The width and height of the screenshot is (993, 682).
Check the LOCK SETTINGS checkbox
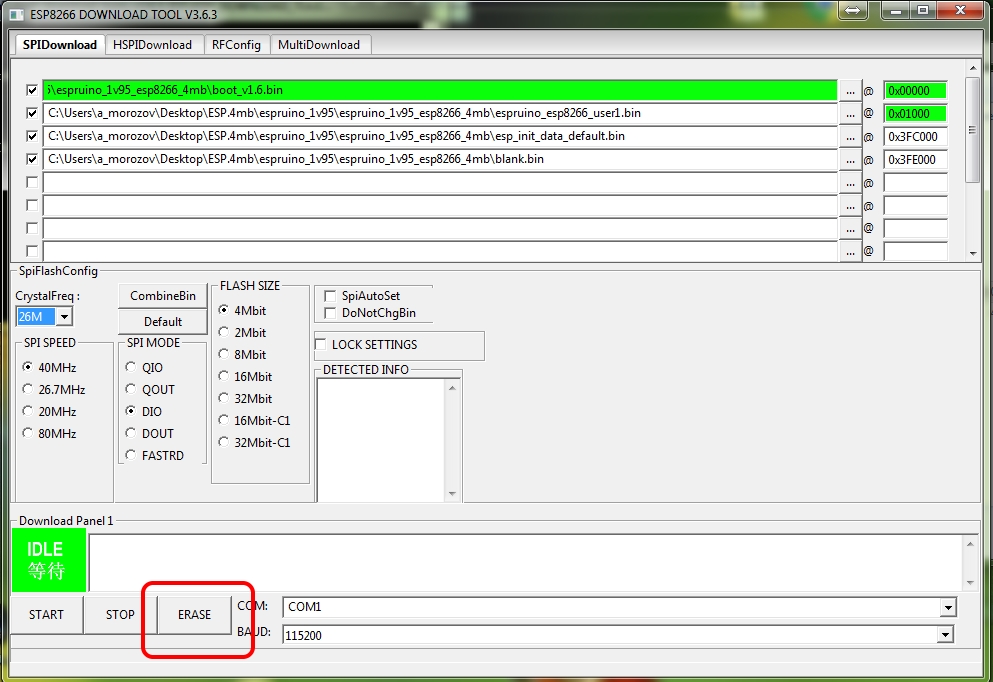pos(321,344)
